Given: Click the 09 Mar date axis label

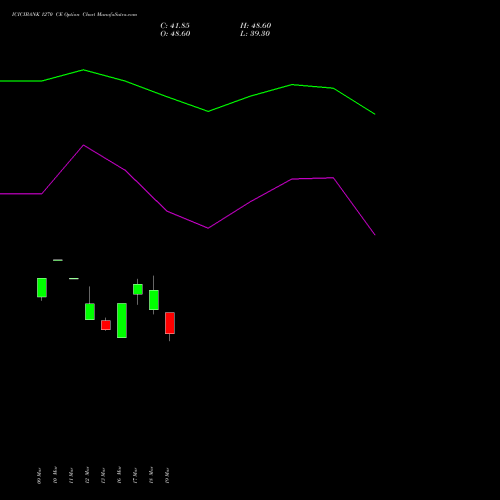Looking at the screenshot, I should click(x=39, y=476).
